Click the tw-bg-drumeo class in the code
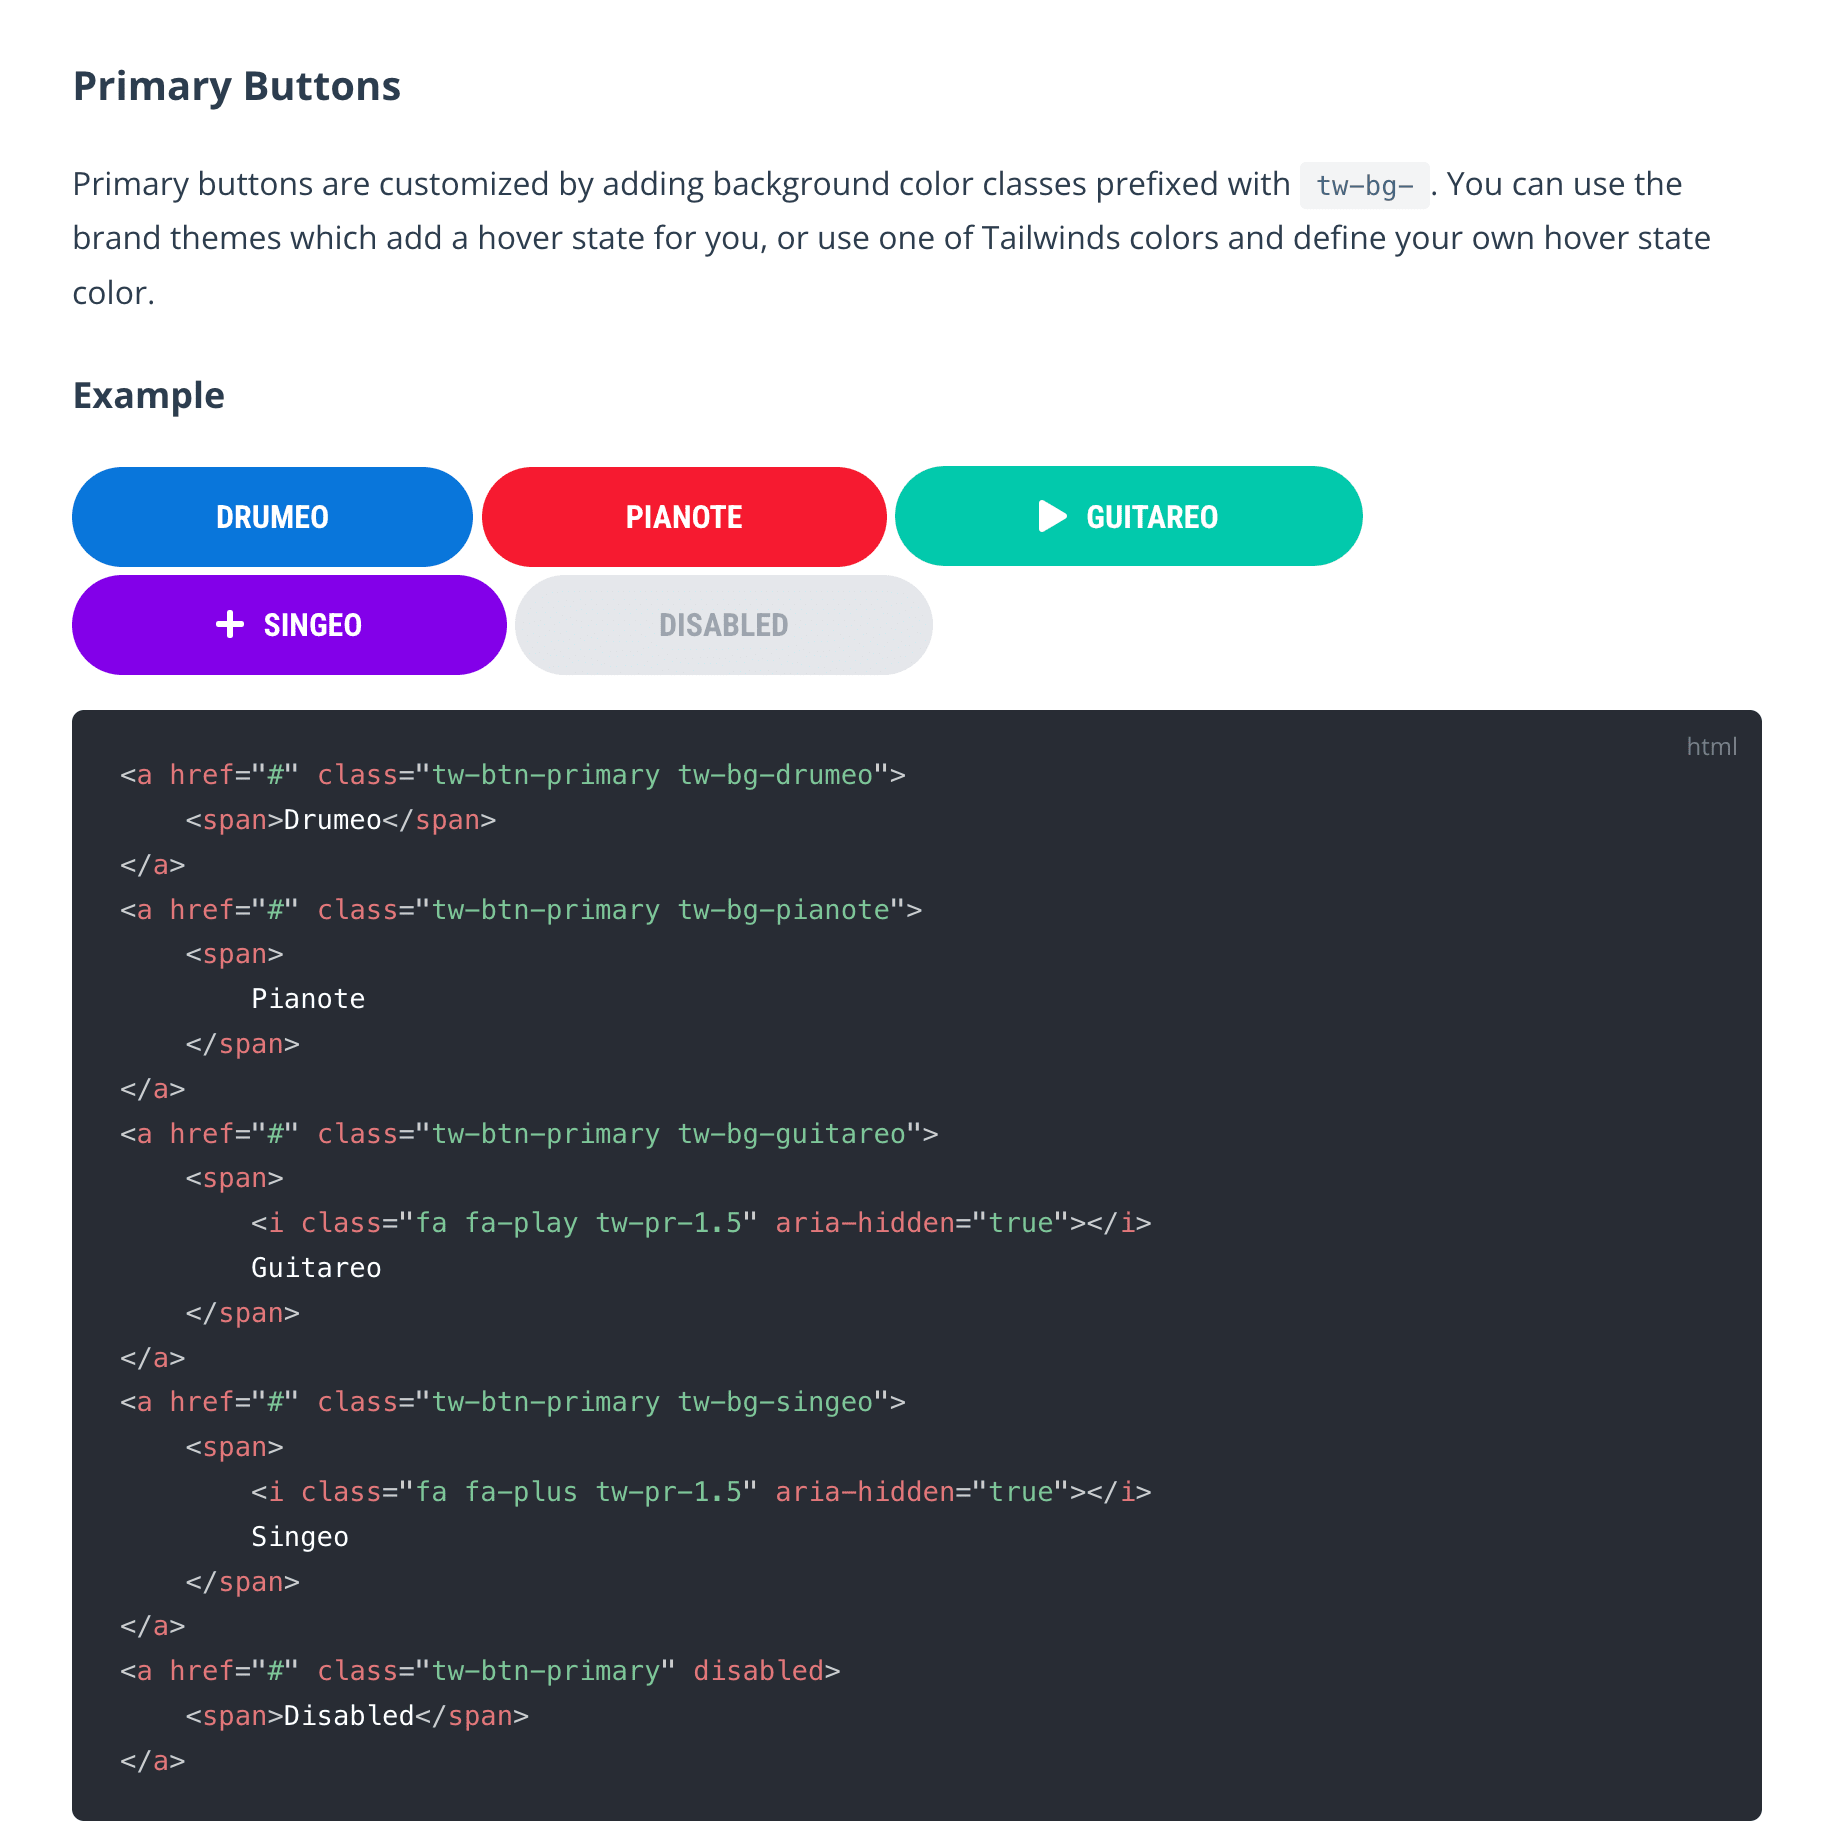 pos(776,775)
